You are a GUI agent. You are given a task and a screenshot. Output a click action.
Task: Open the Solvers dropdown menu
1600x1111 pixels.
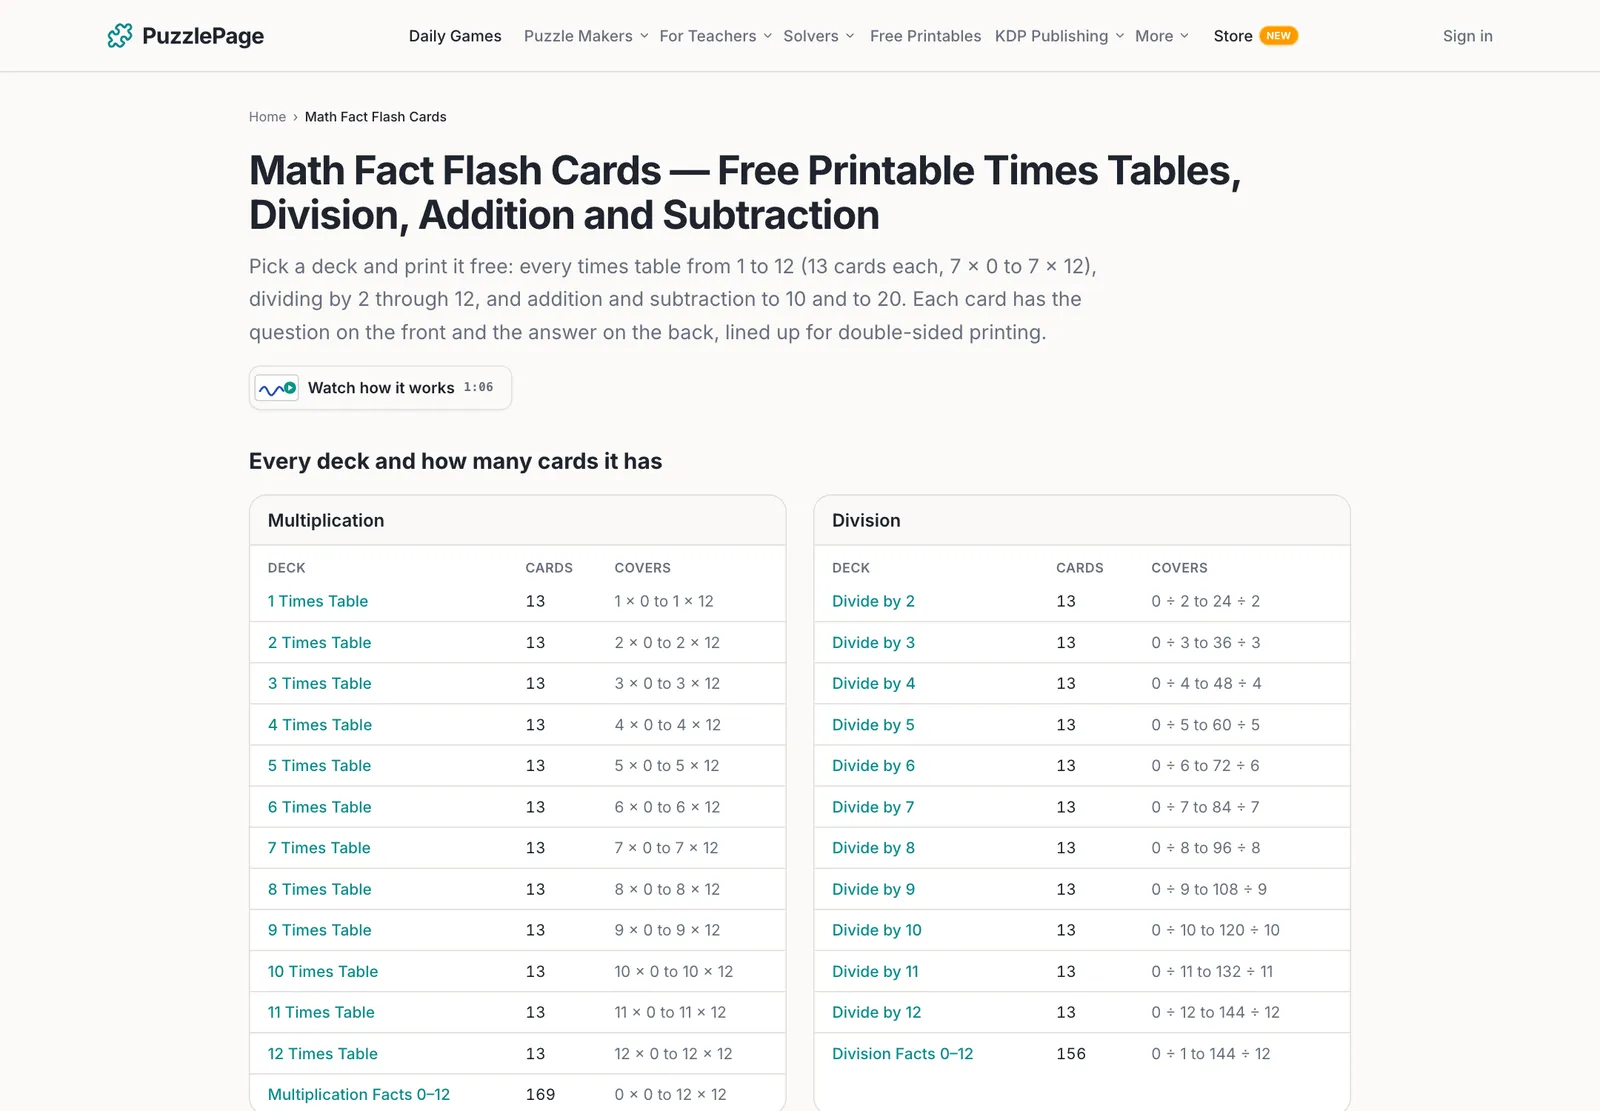(818, 36)
